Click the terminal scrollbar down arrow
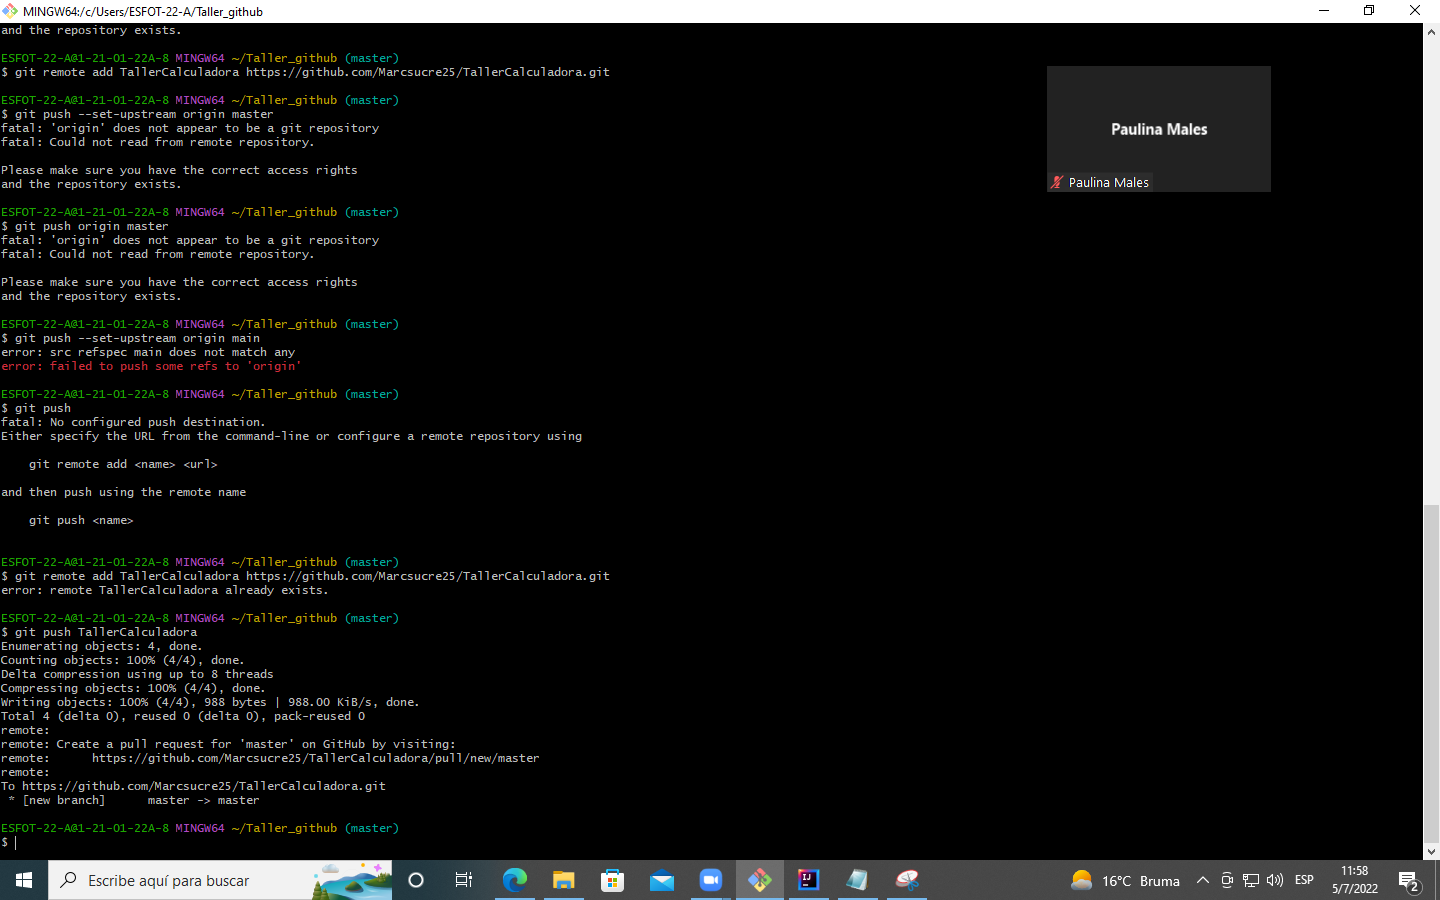 click(1431, 851)
